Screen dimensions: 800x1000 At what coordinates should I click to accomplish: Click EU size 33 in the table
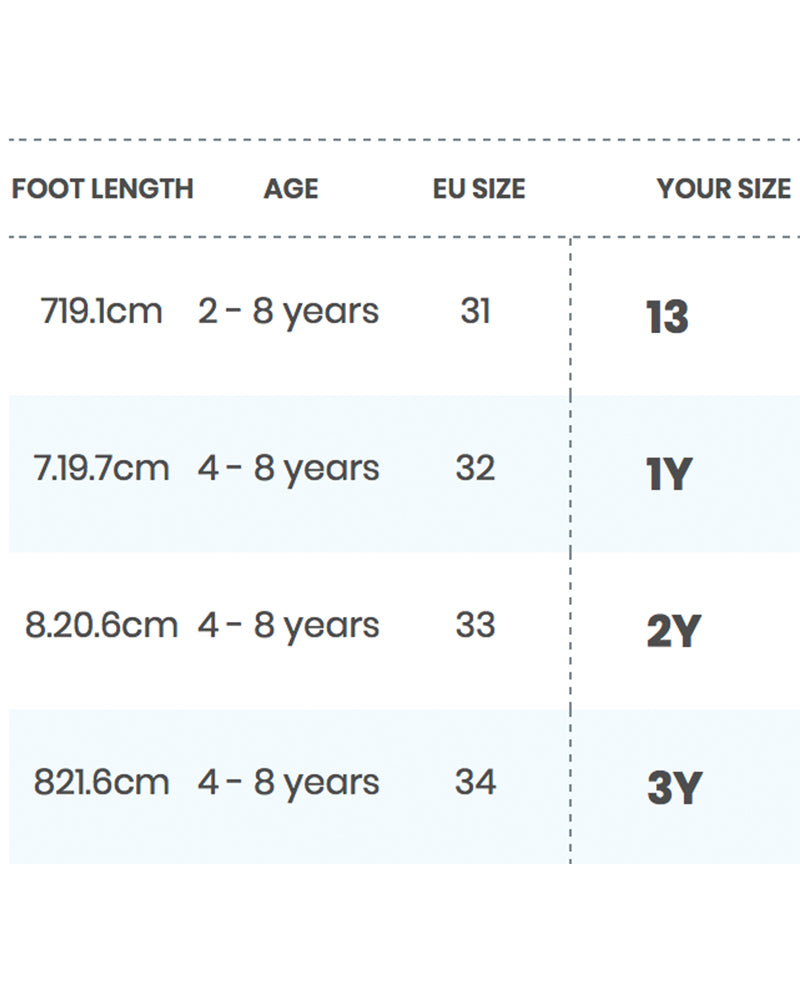[475, 625]
